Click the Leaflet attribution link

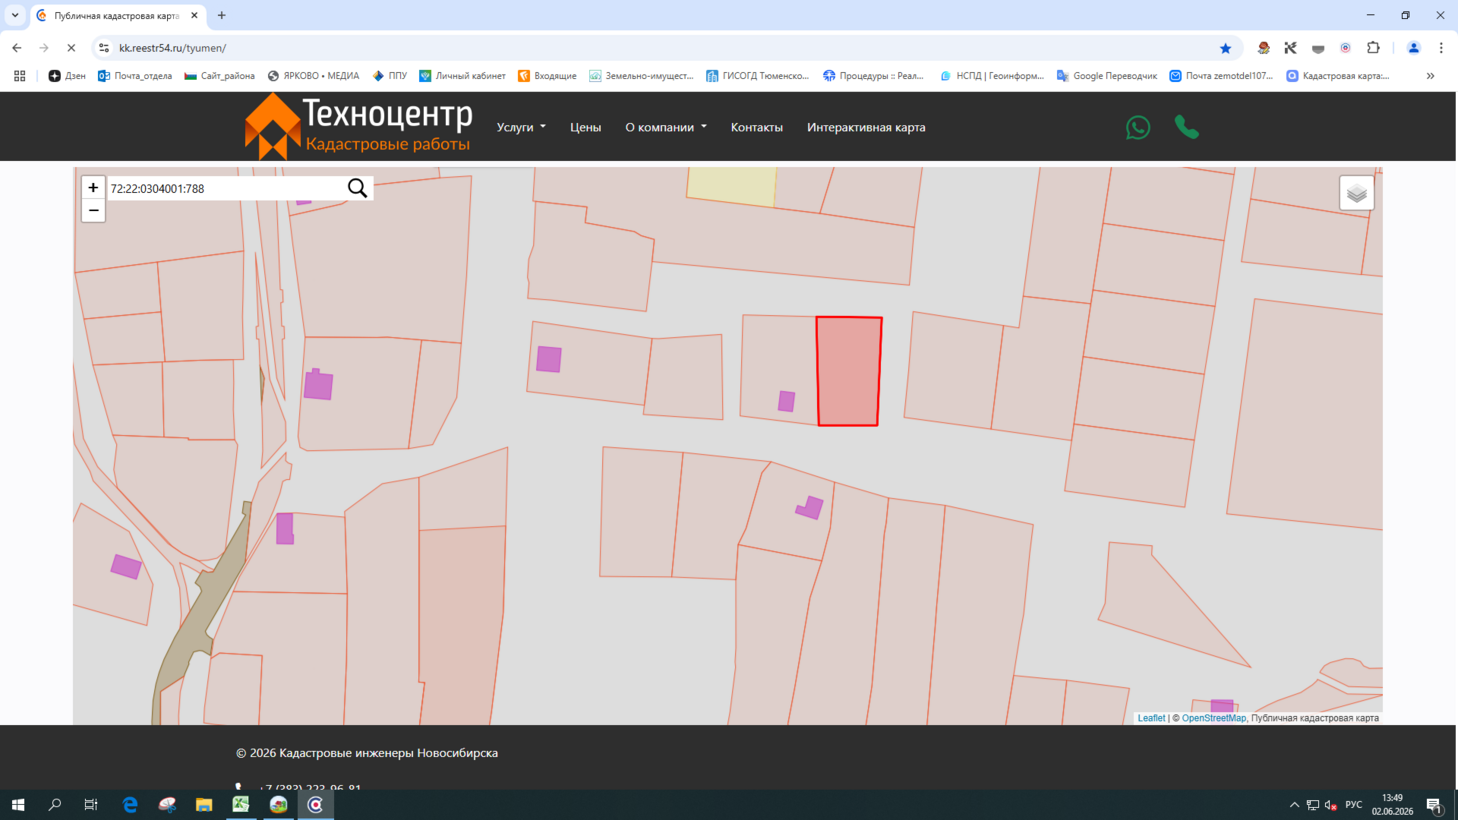point(1151,718)
